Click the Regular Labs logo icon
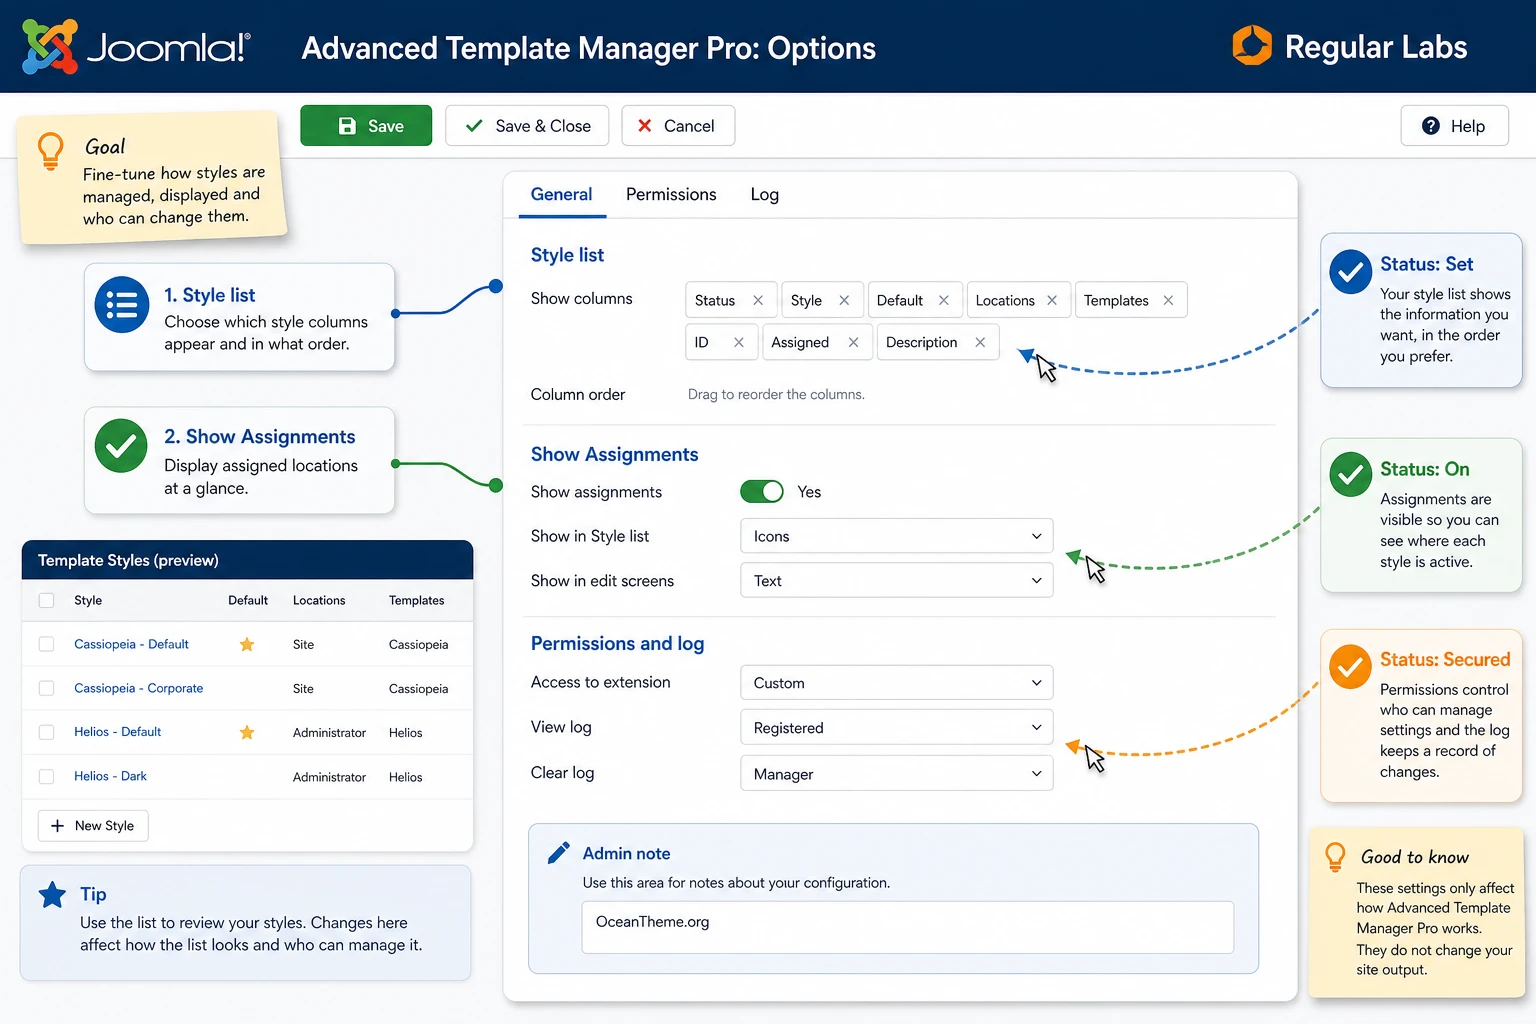Screen dimensions: 1536x1024 pyautogui.click(x=1252, y=45)
